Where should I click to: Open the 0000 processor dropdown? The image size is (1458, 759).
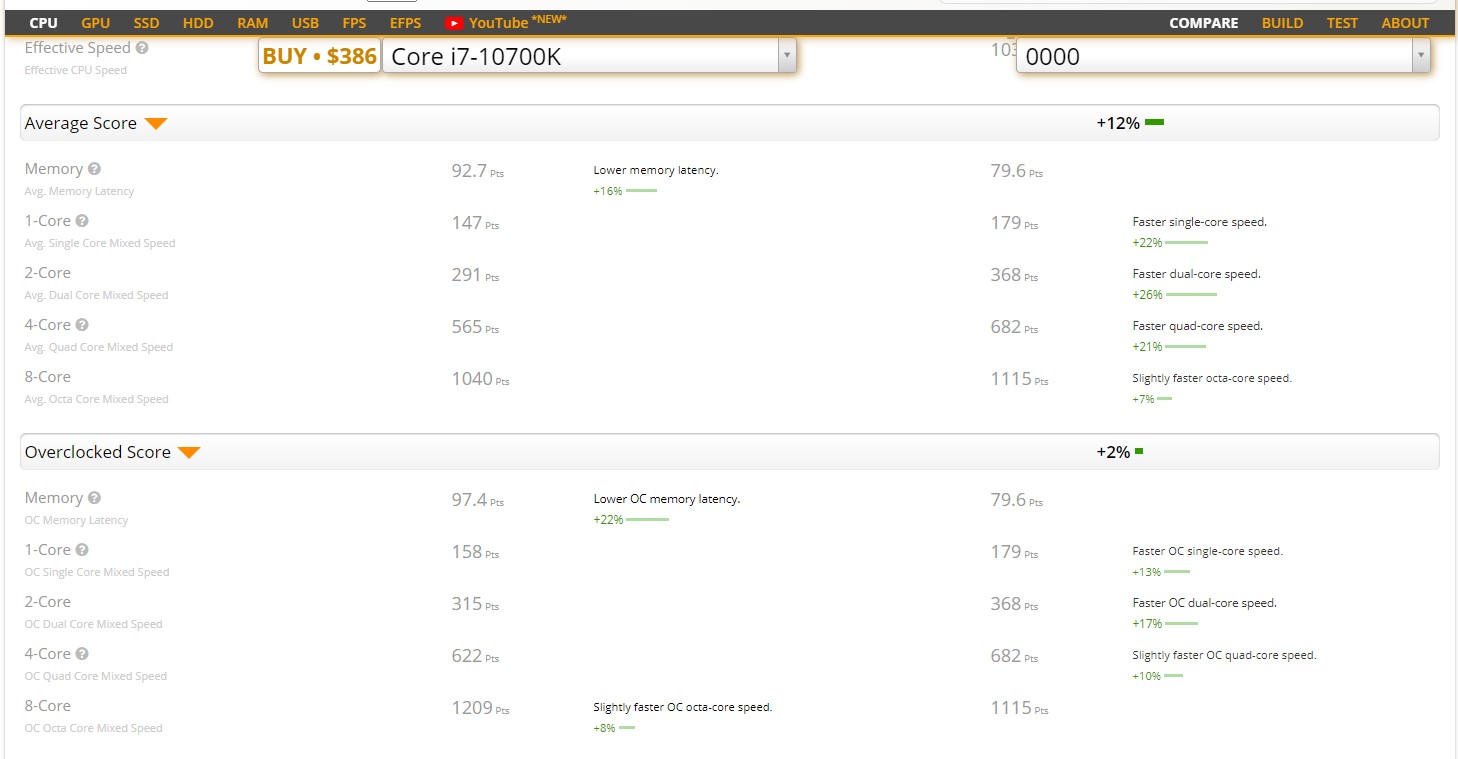tap(1223, 56)
